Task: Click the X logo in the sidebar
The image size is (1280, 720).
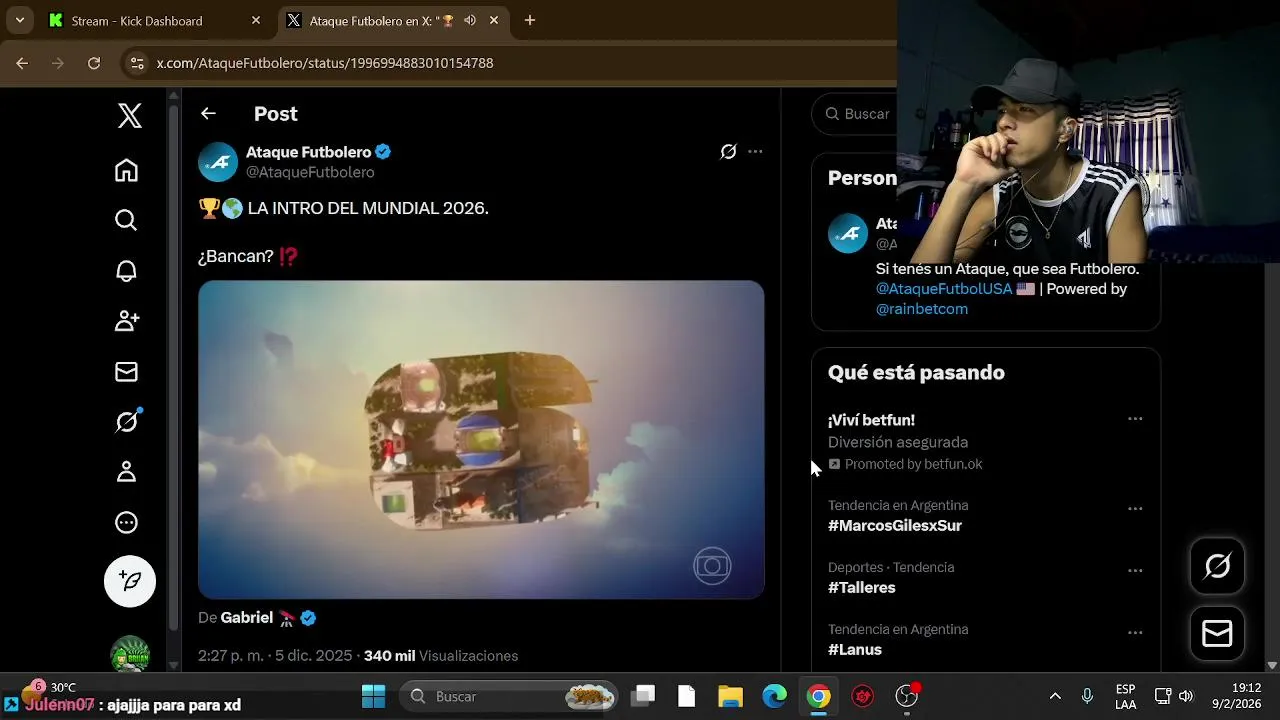Action: pyautogui.click(x=129, y=116)
